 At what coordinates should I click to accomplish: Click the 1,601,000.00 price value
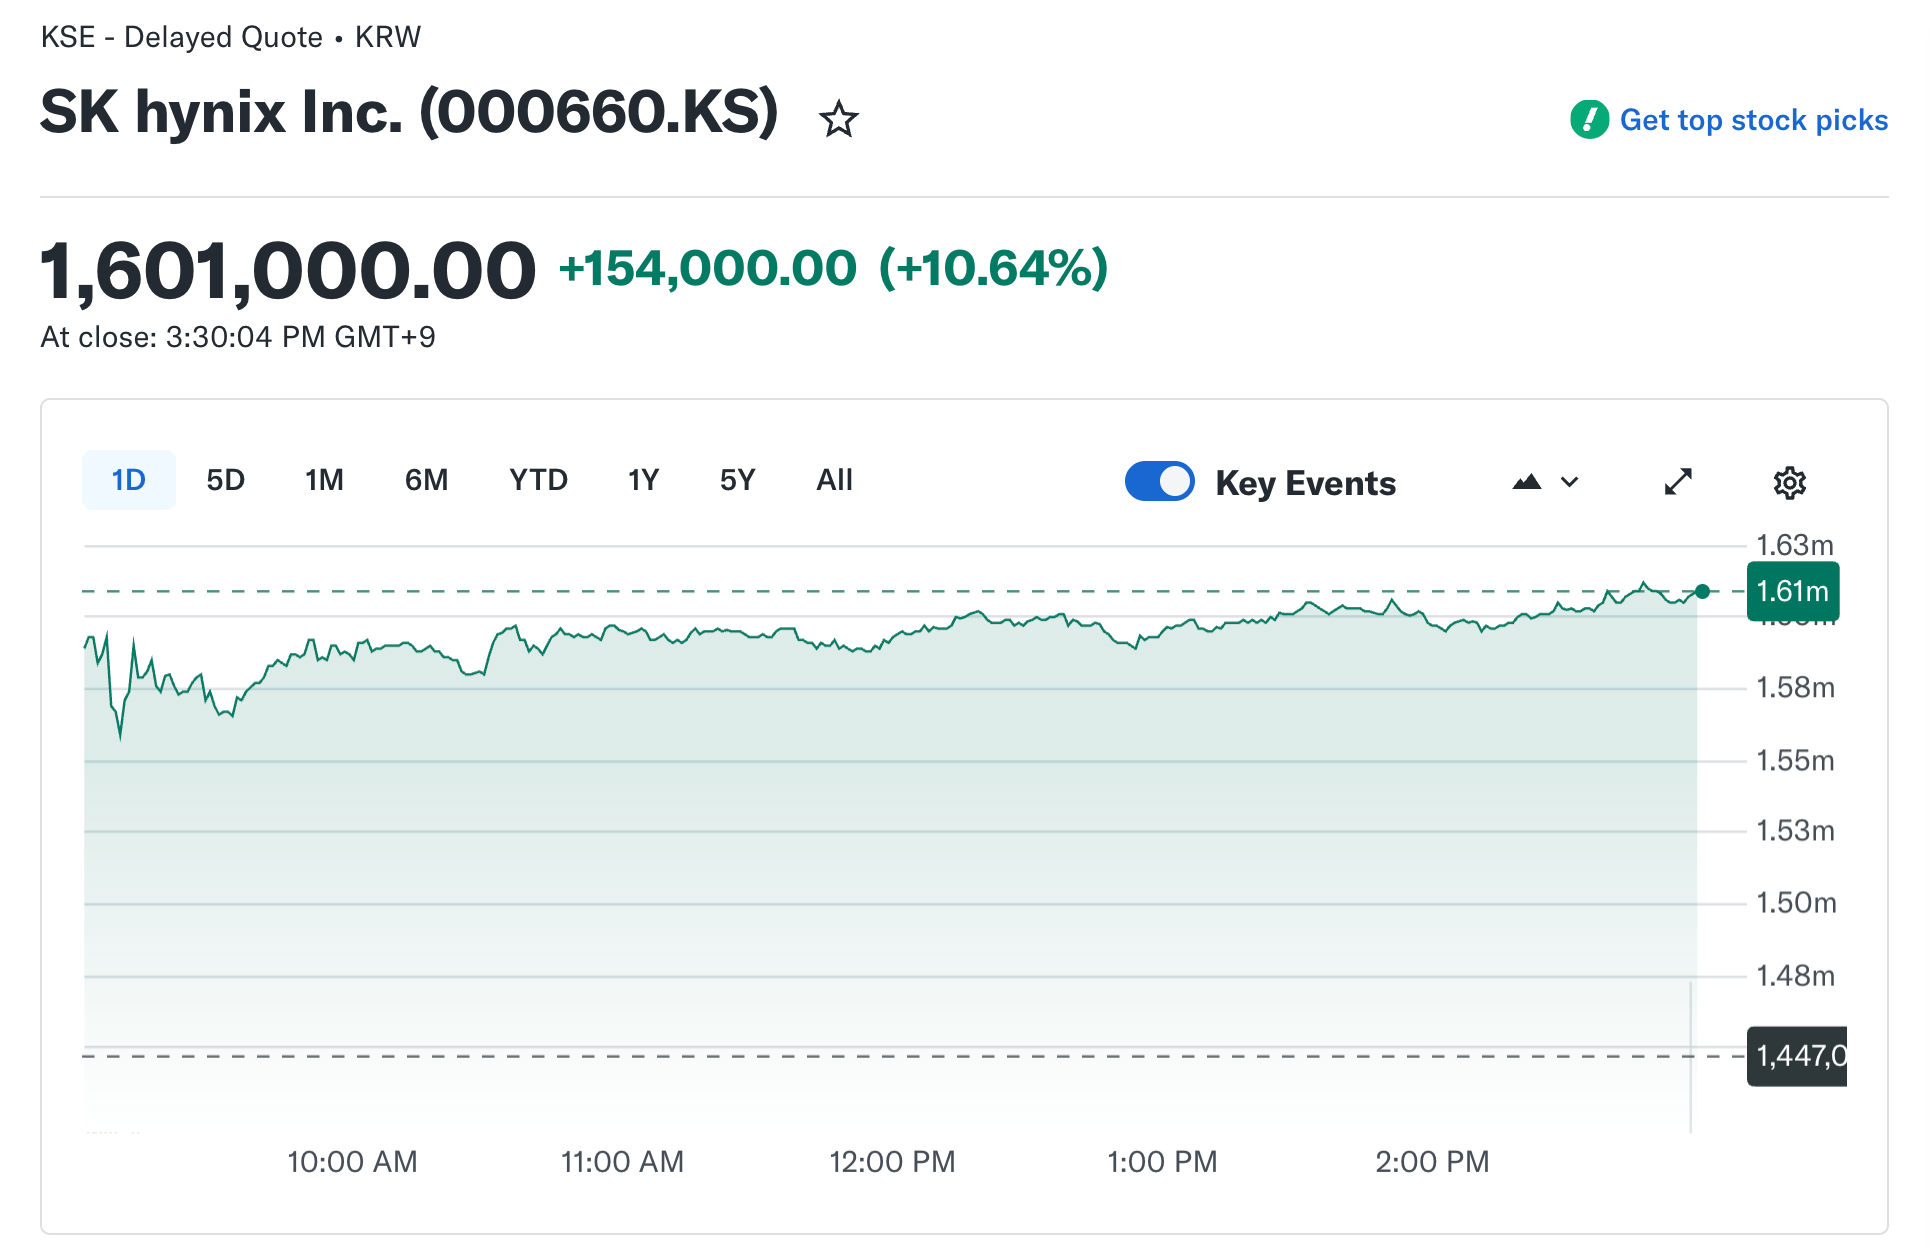288,270
